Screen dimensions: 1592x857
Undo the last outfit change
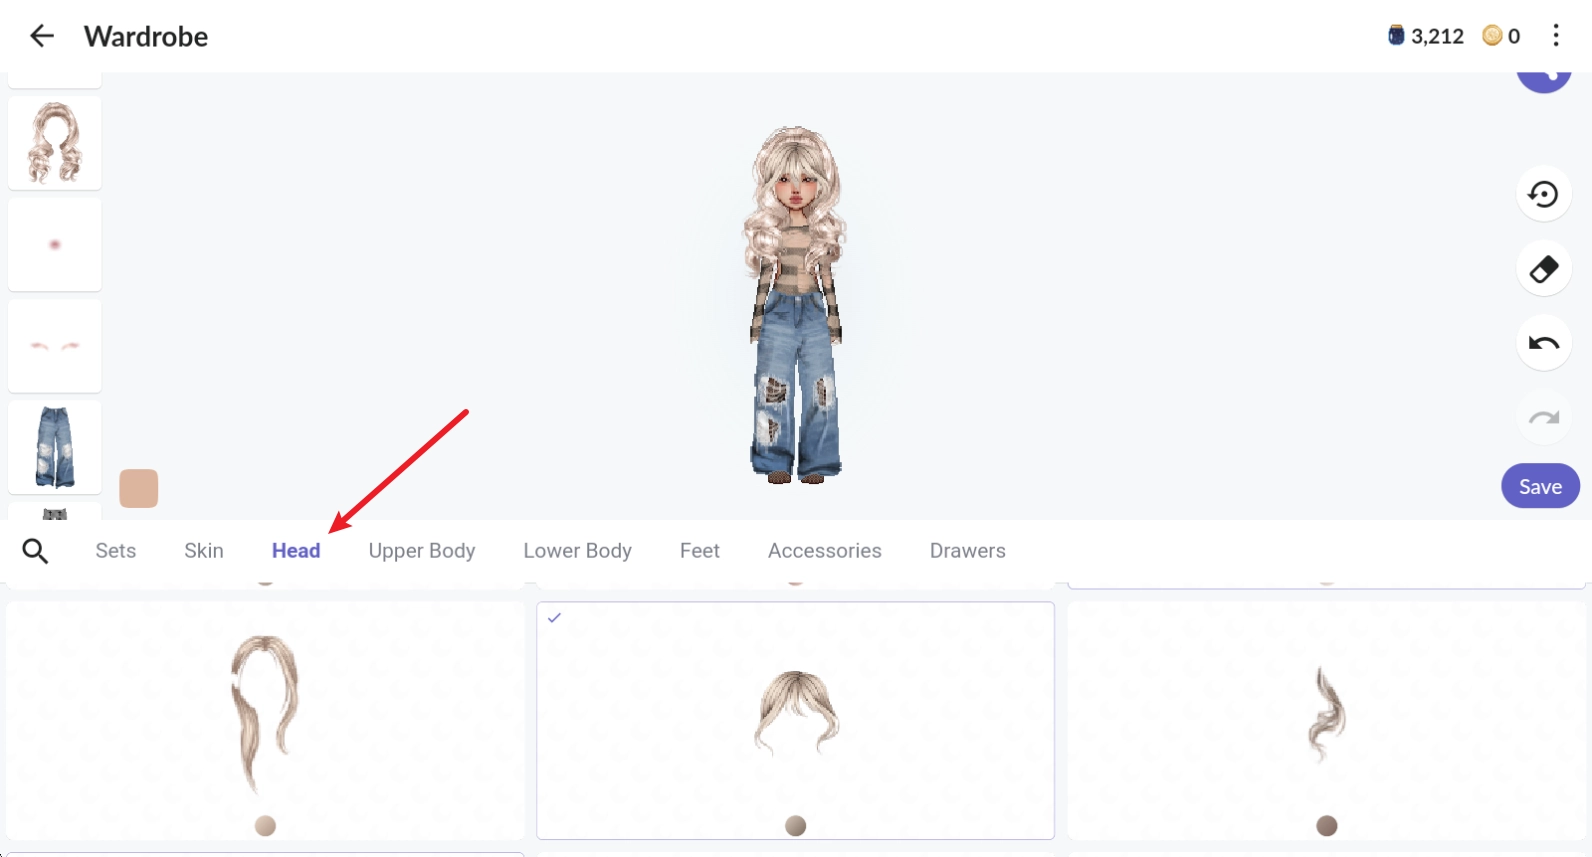[x=1543, y=344]
